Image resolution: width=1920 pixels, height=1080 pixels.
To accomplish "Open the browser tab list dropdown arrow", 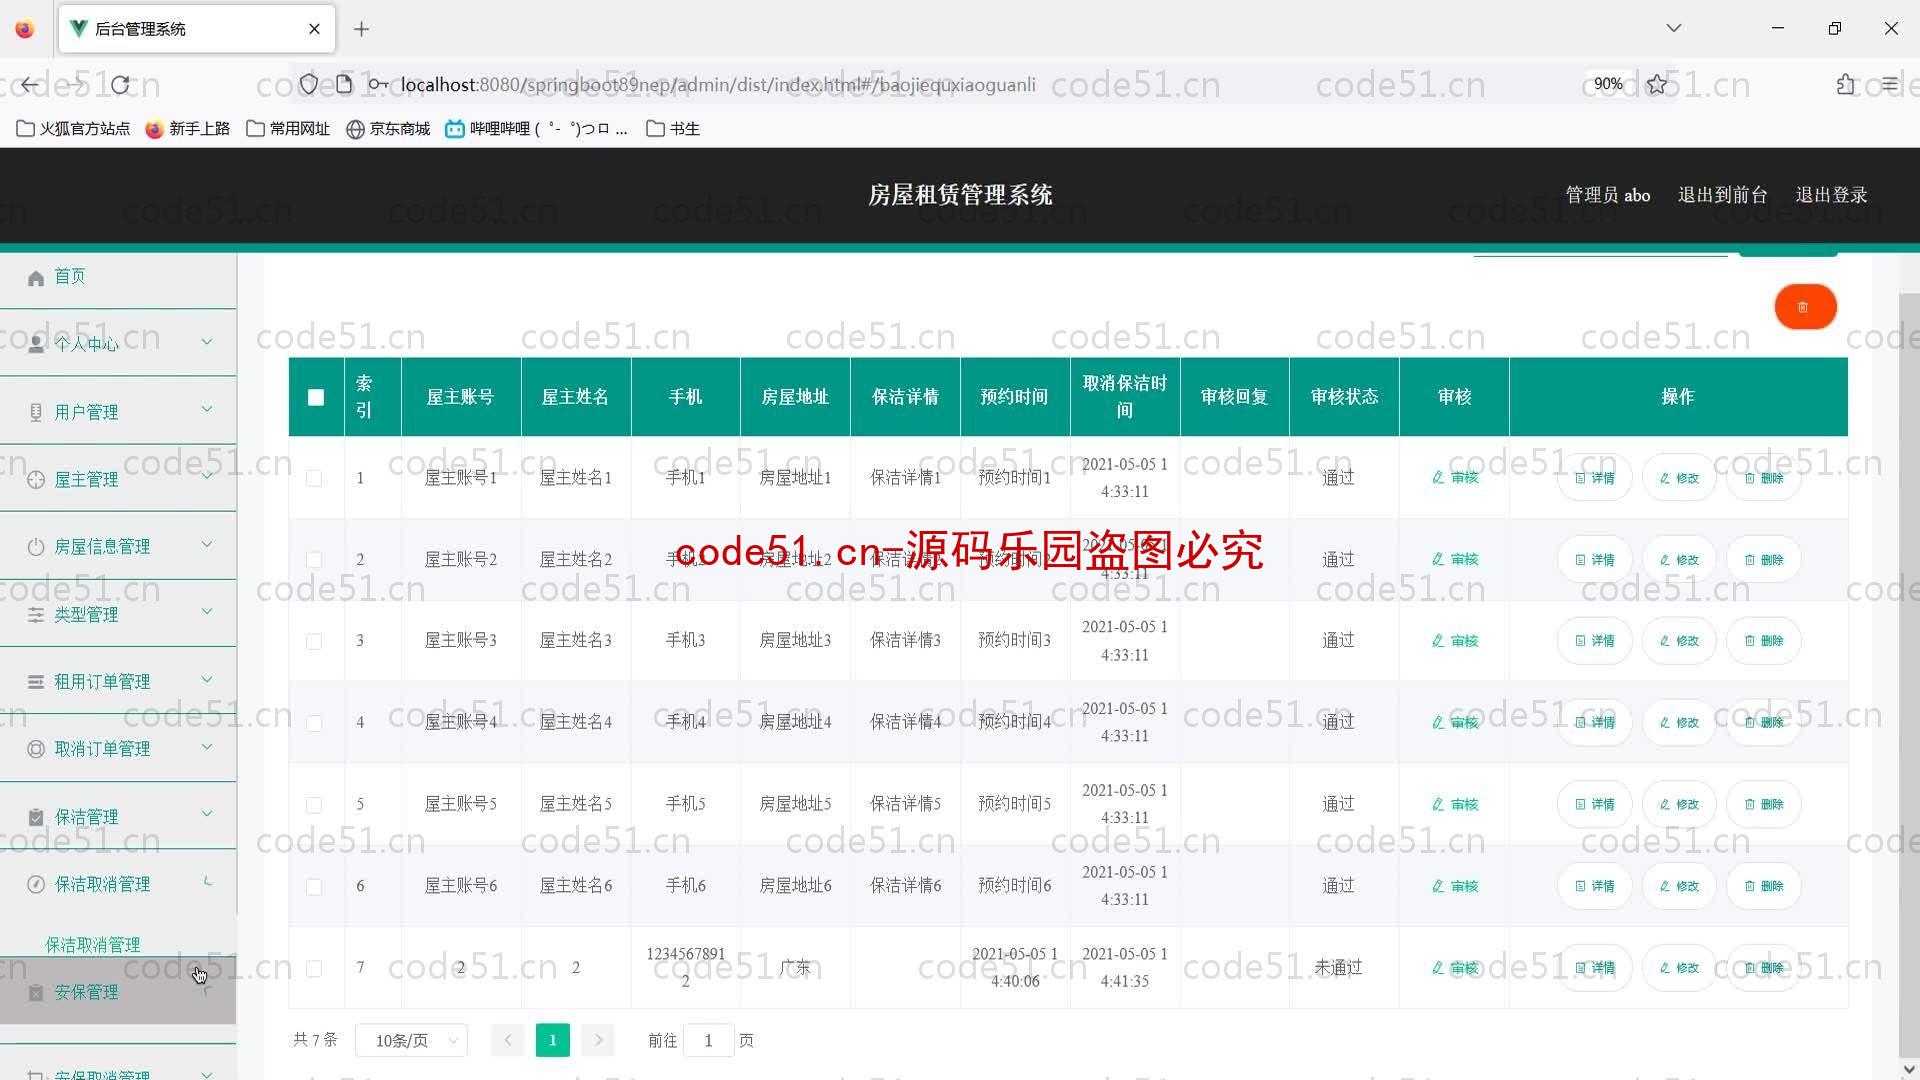I will 1673,28.
